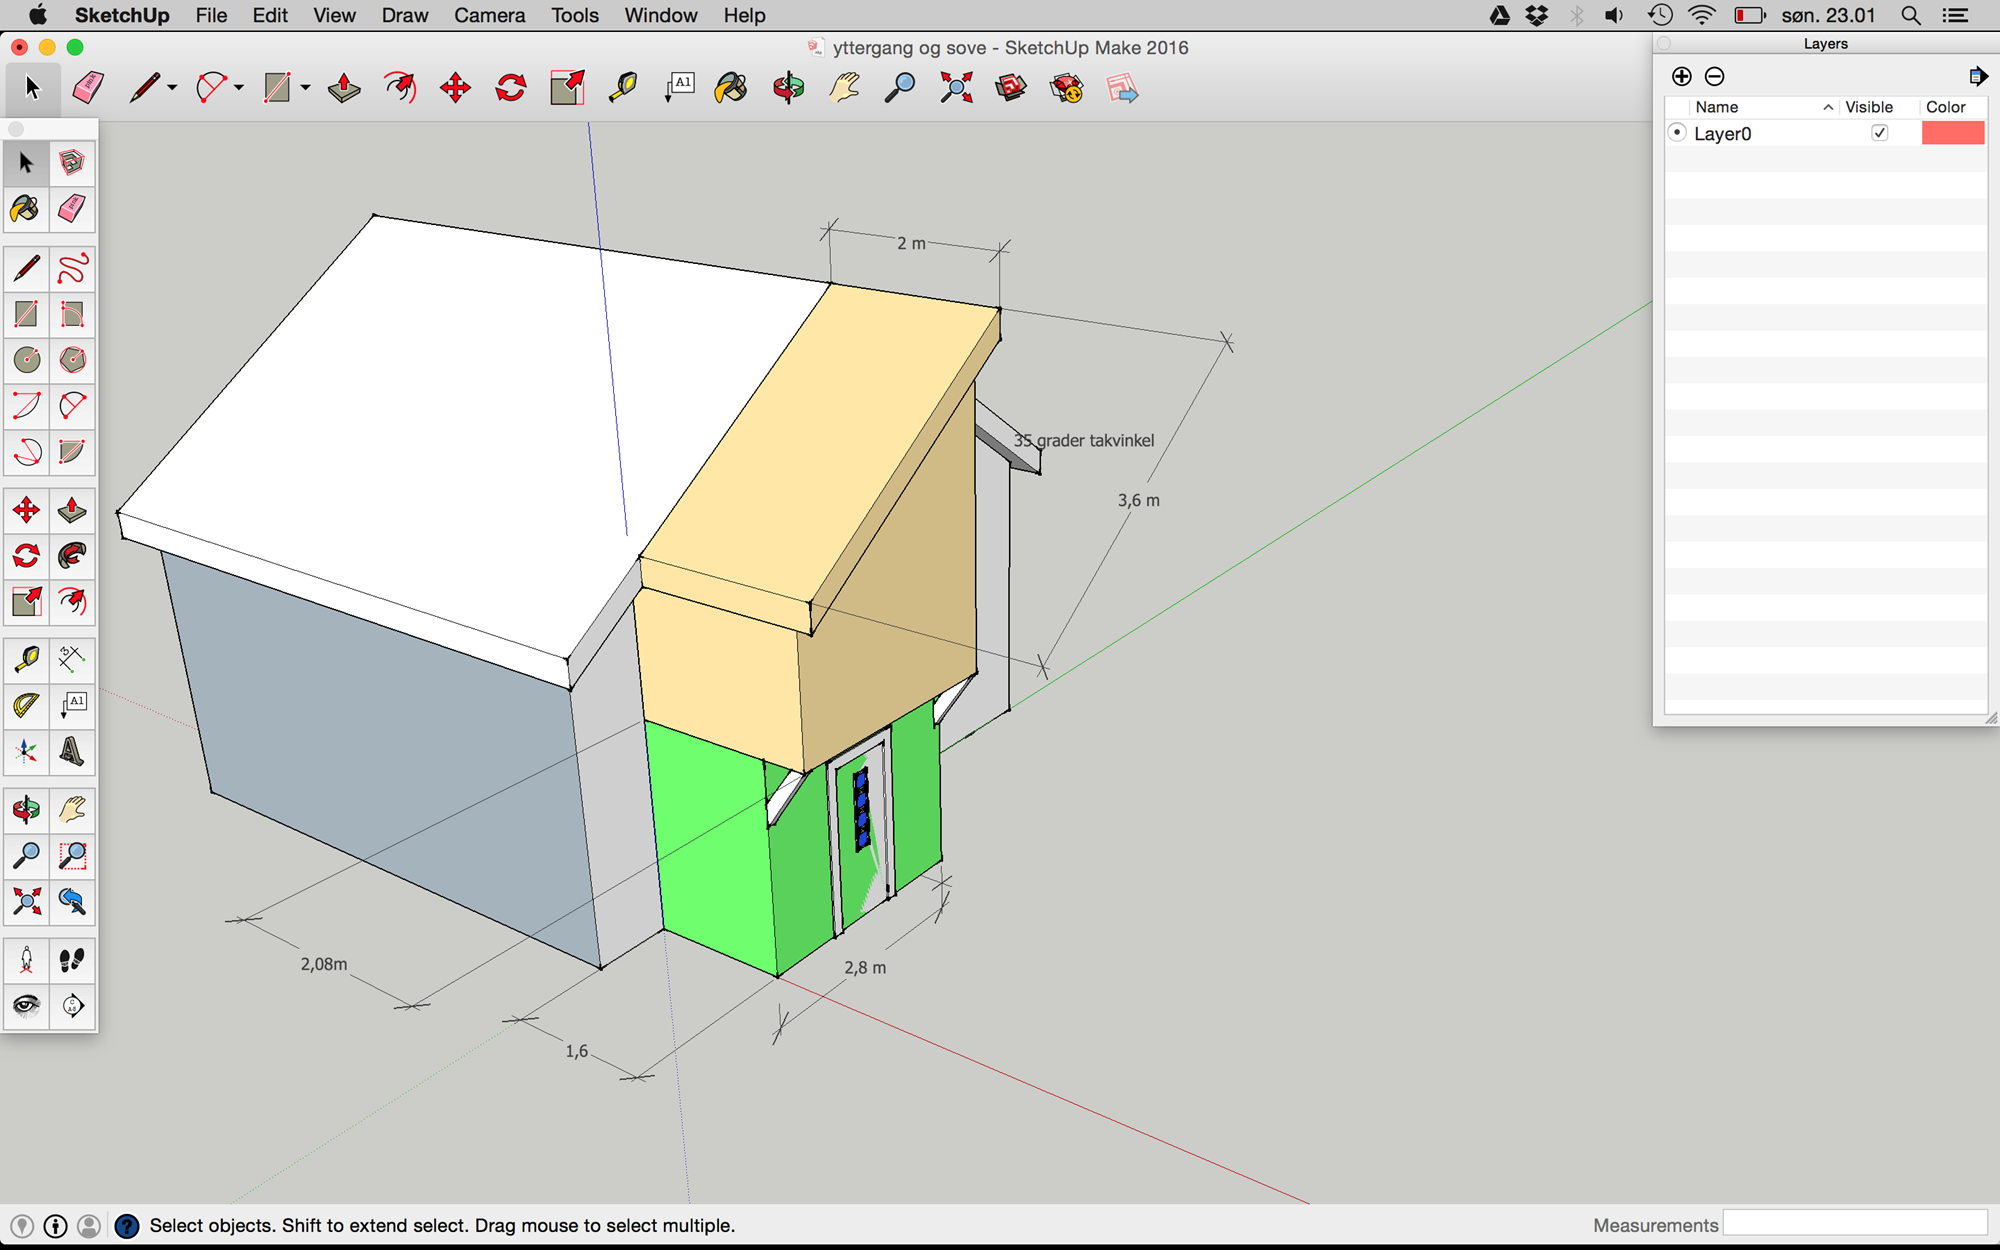Click the Orbit tool in top toolbar
This screenshot has width=2000, height=1250.
point(788,88)
